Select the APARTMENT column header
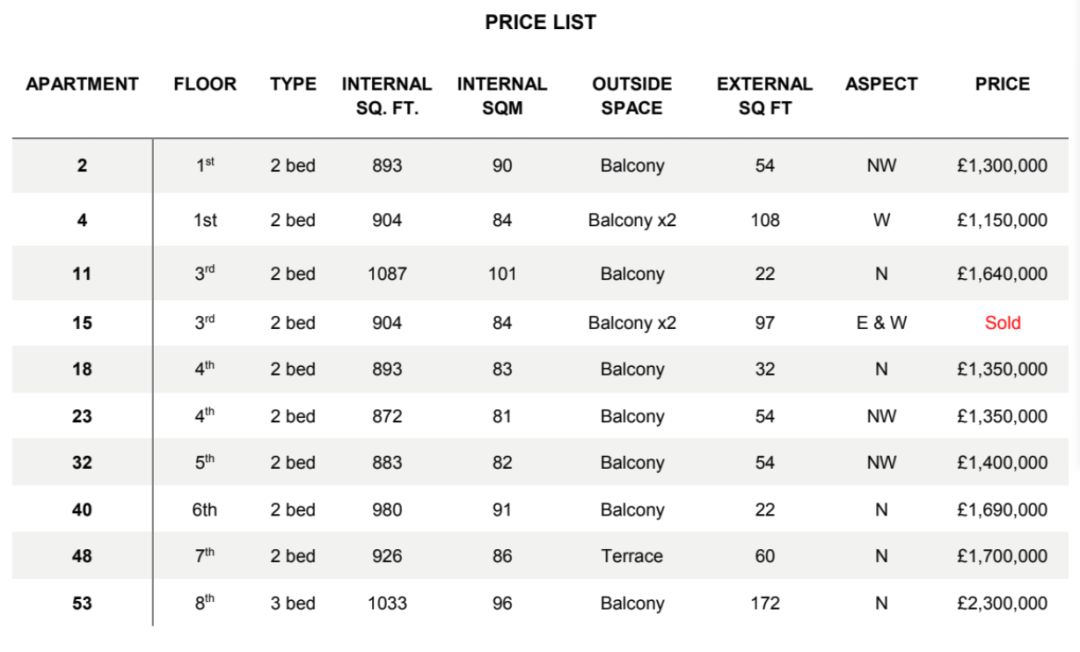Screen dimensions: 1080x652 tap(82, 84)
